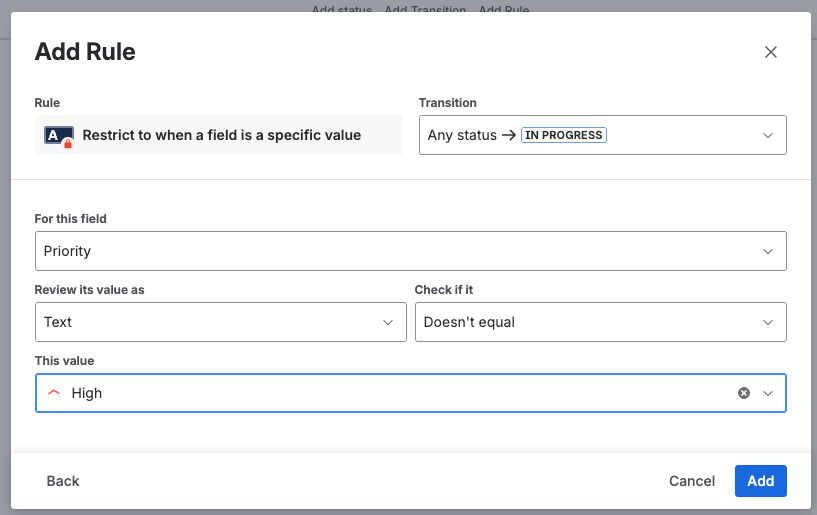Click the Doesn't equal chevron arrow
Screen dimensions: 817x515
(x=768, y=322)
